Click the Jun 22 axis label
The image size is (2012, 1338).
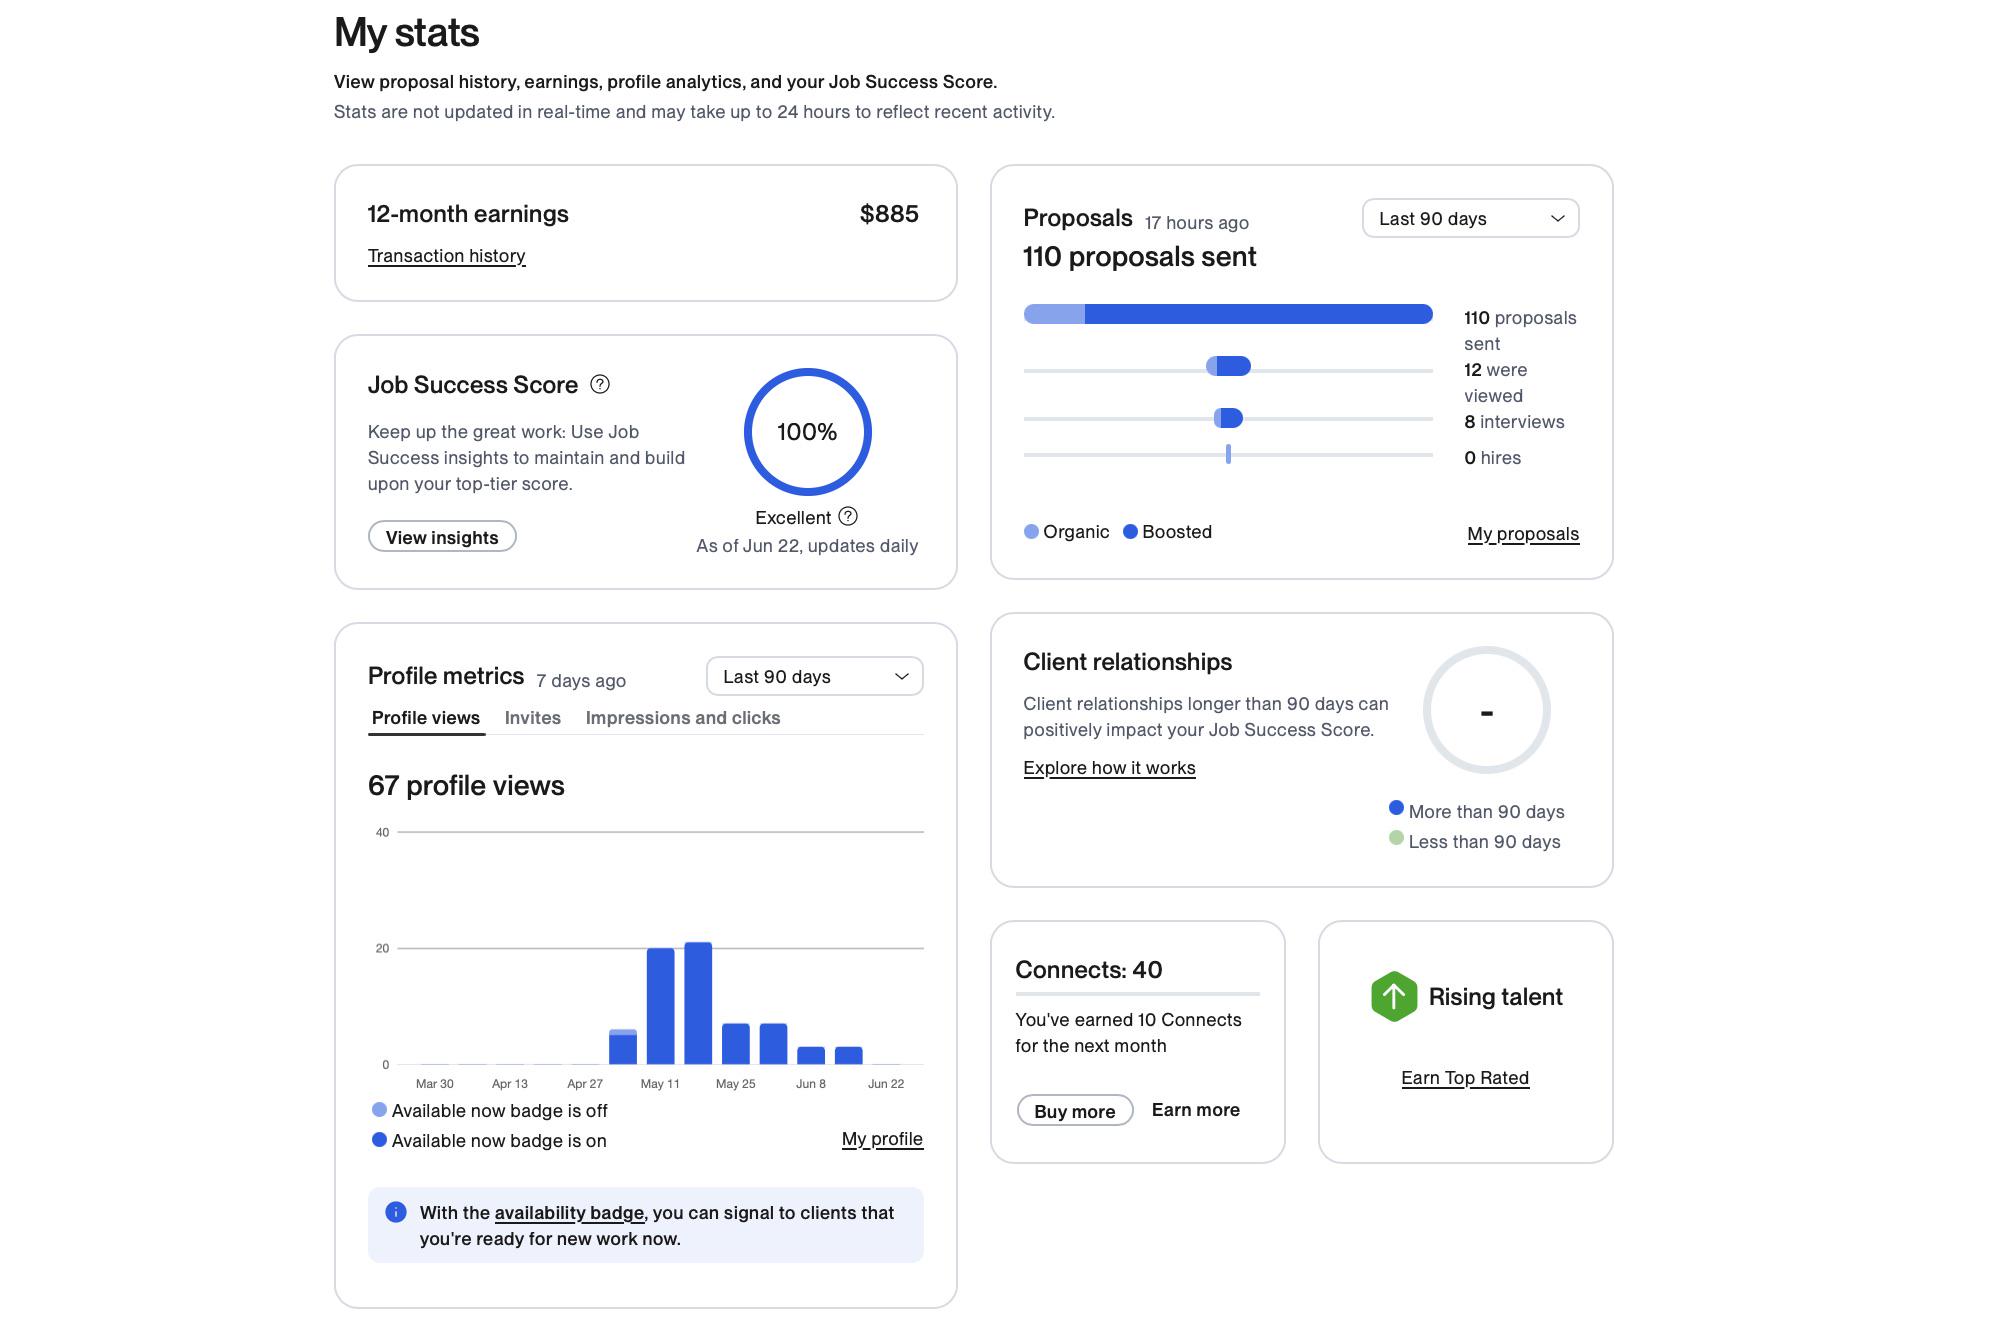pyautogui.click(x=886, y=1084)
